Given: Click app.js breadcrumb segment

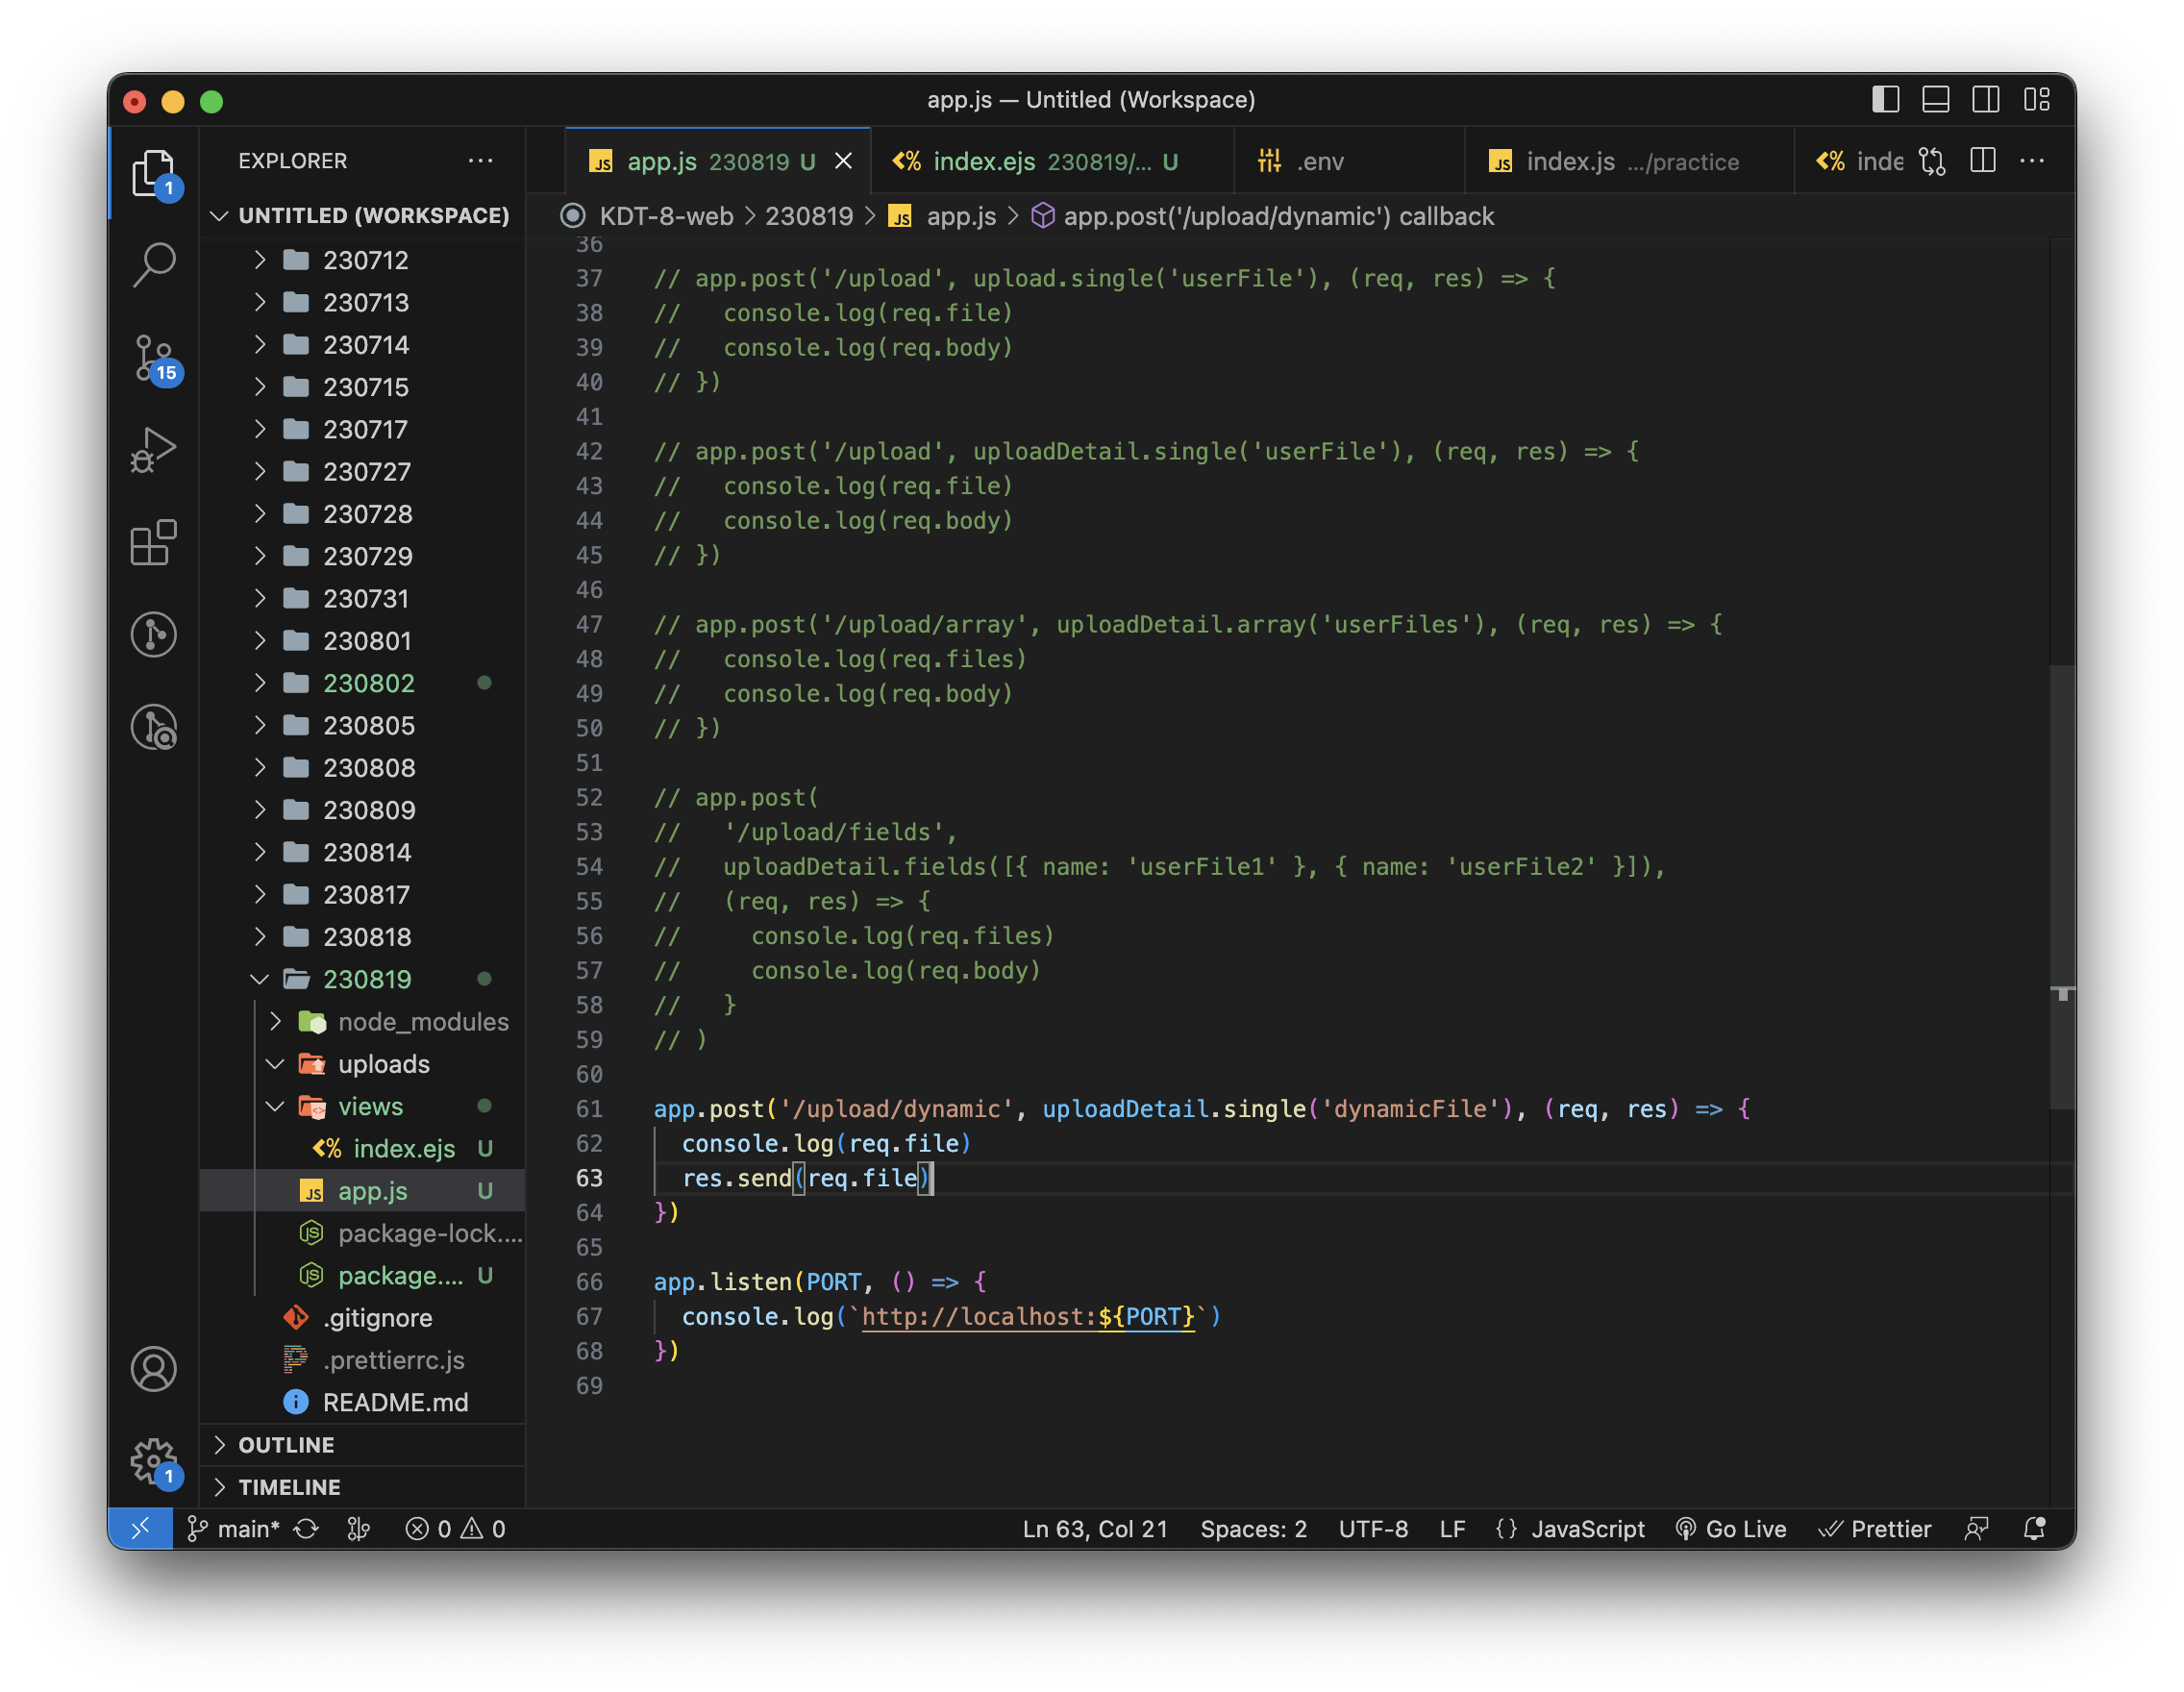Looking at the screenshot, I should 943,216.
